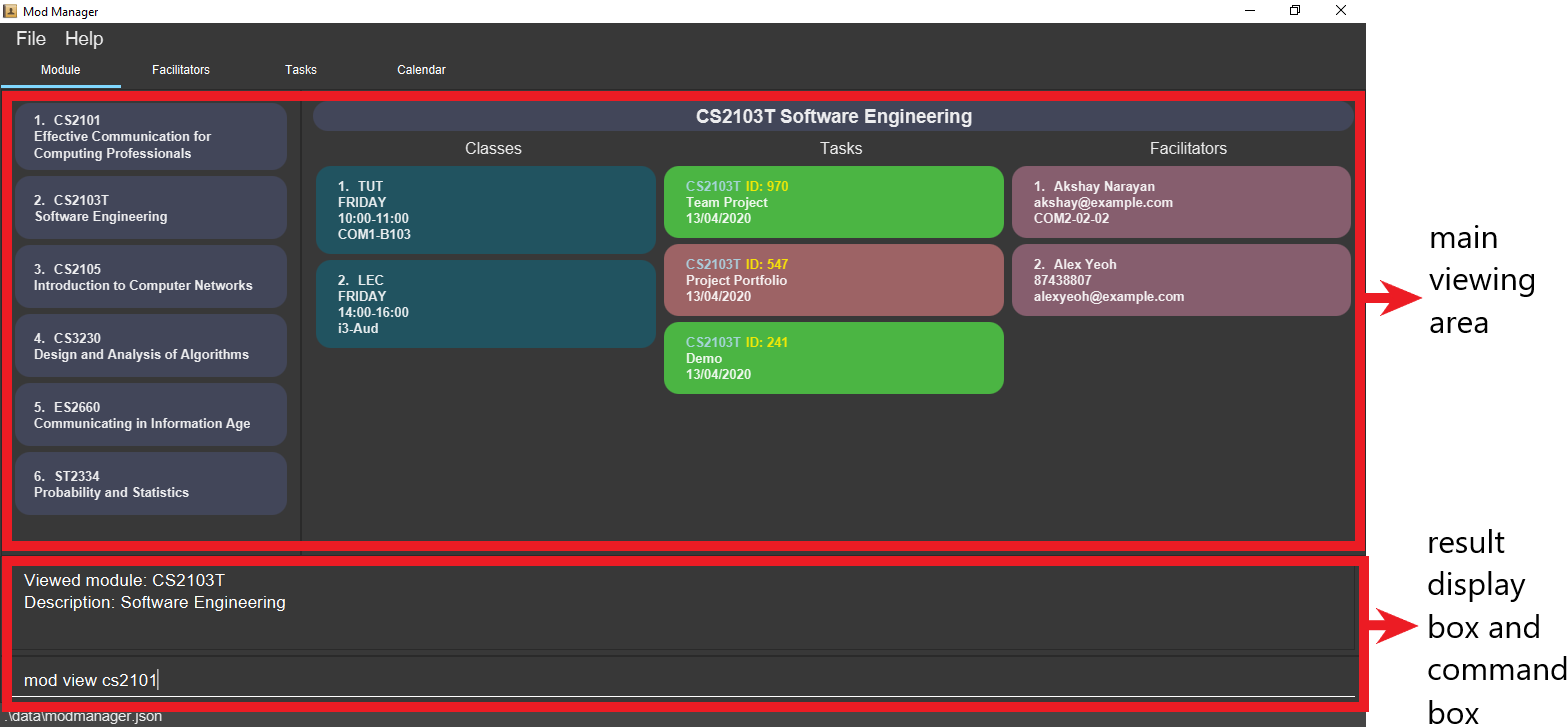Select the ST2334 Probability and Statistics card
This screenshot has width=1568, height=727.
click(151, 483)
